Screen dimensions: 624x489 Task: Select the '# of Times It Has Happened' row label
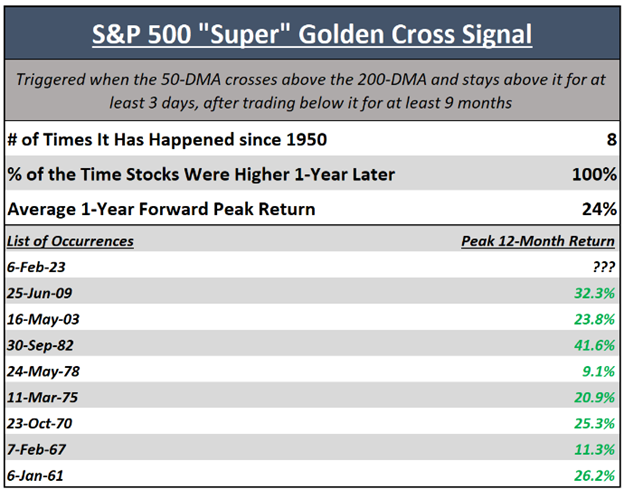click(x=167, y=140)
